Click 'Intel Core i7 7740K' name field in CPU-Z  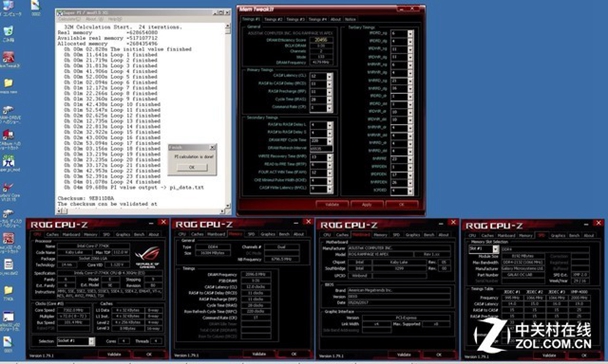pyautogui.click(x=93, y=246)
